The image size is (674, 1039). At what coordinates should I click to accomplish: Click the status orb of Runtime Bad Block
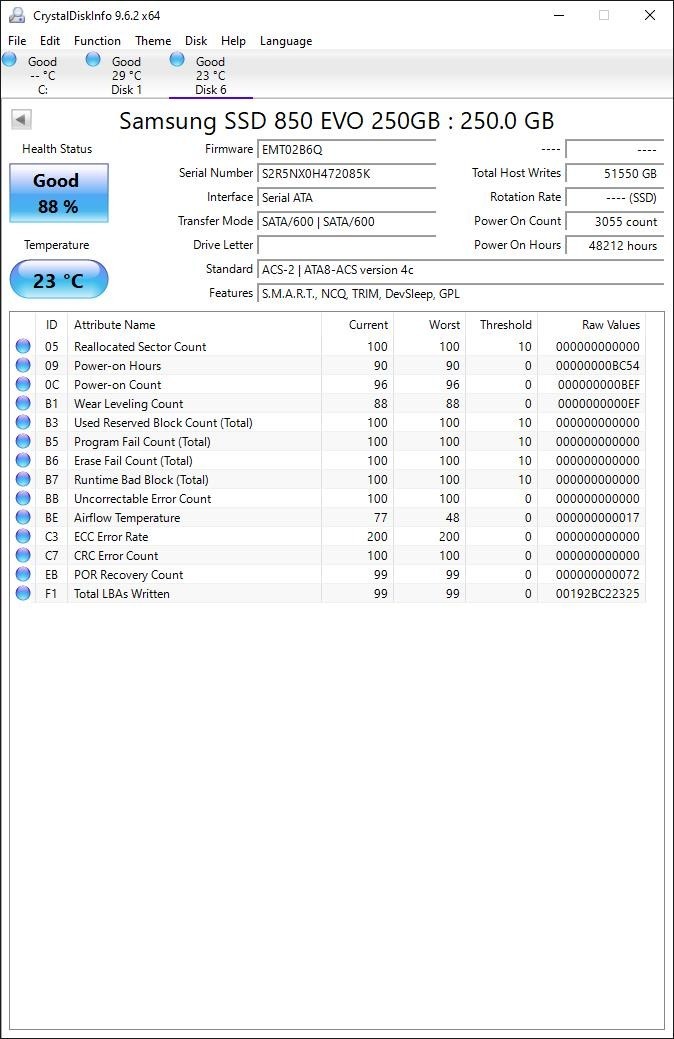click(23, 479)
